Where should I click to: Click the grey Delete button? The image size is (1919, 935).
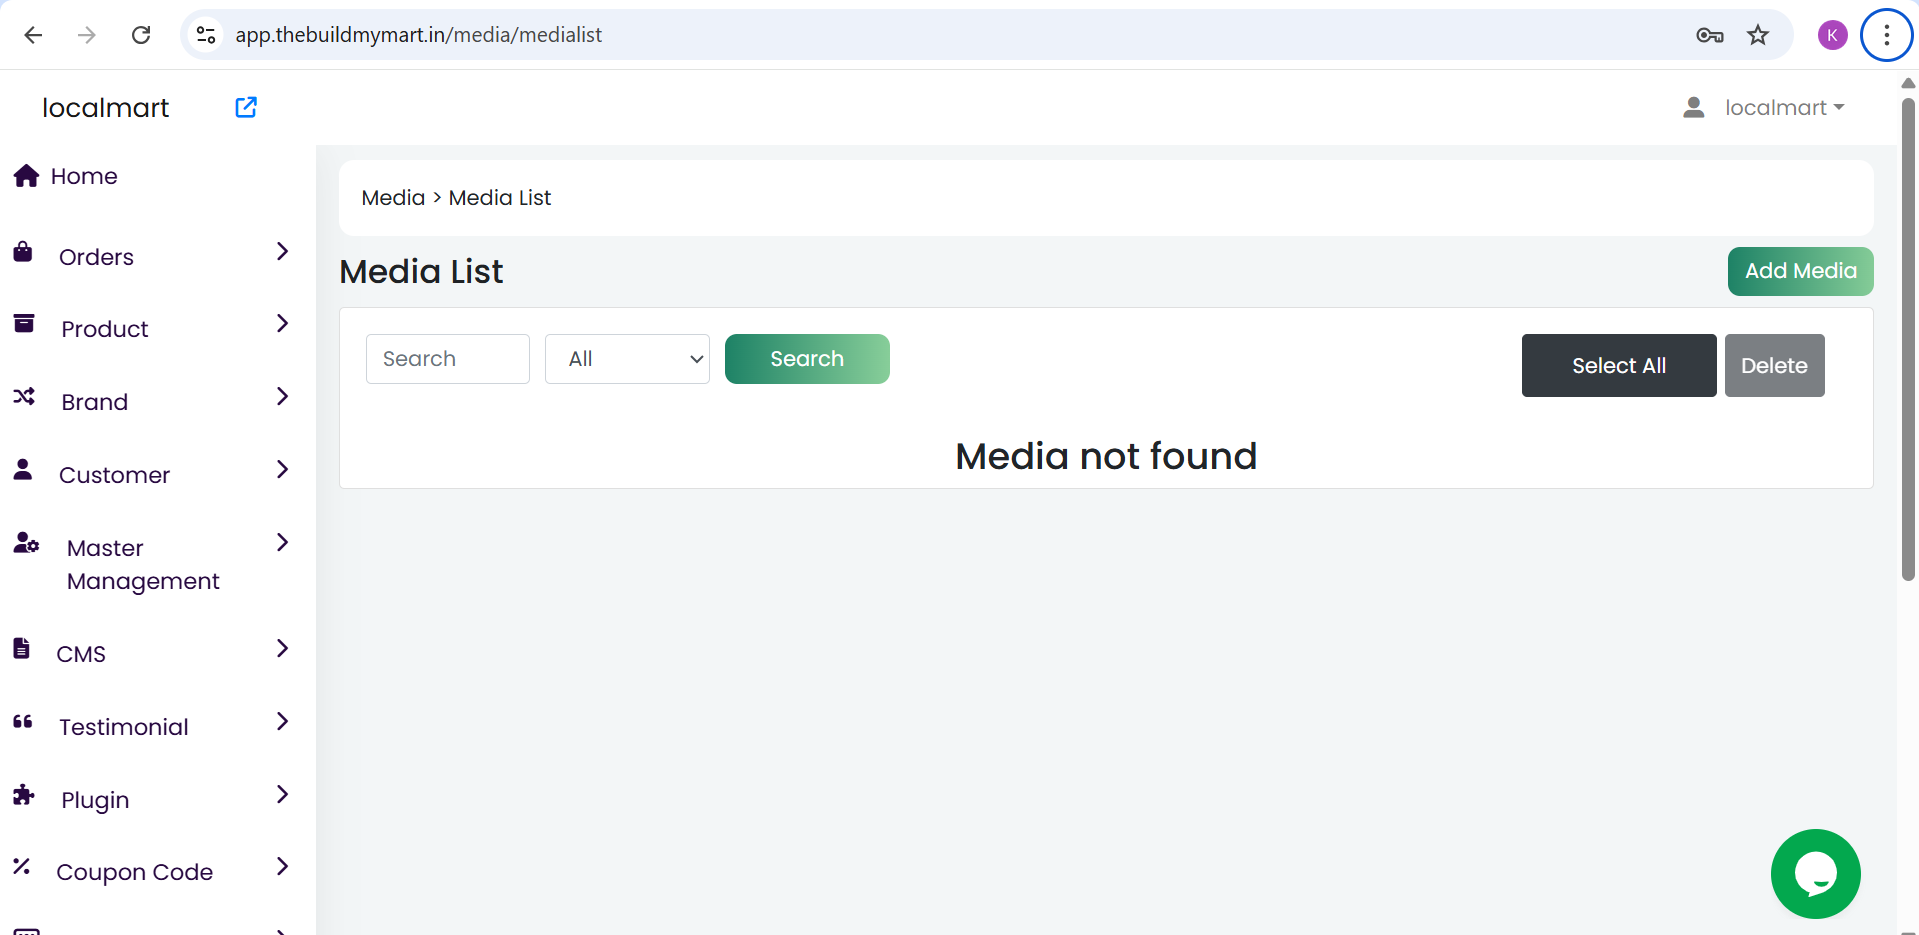tap(1774, 366)
